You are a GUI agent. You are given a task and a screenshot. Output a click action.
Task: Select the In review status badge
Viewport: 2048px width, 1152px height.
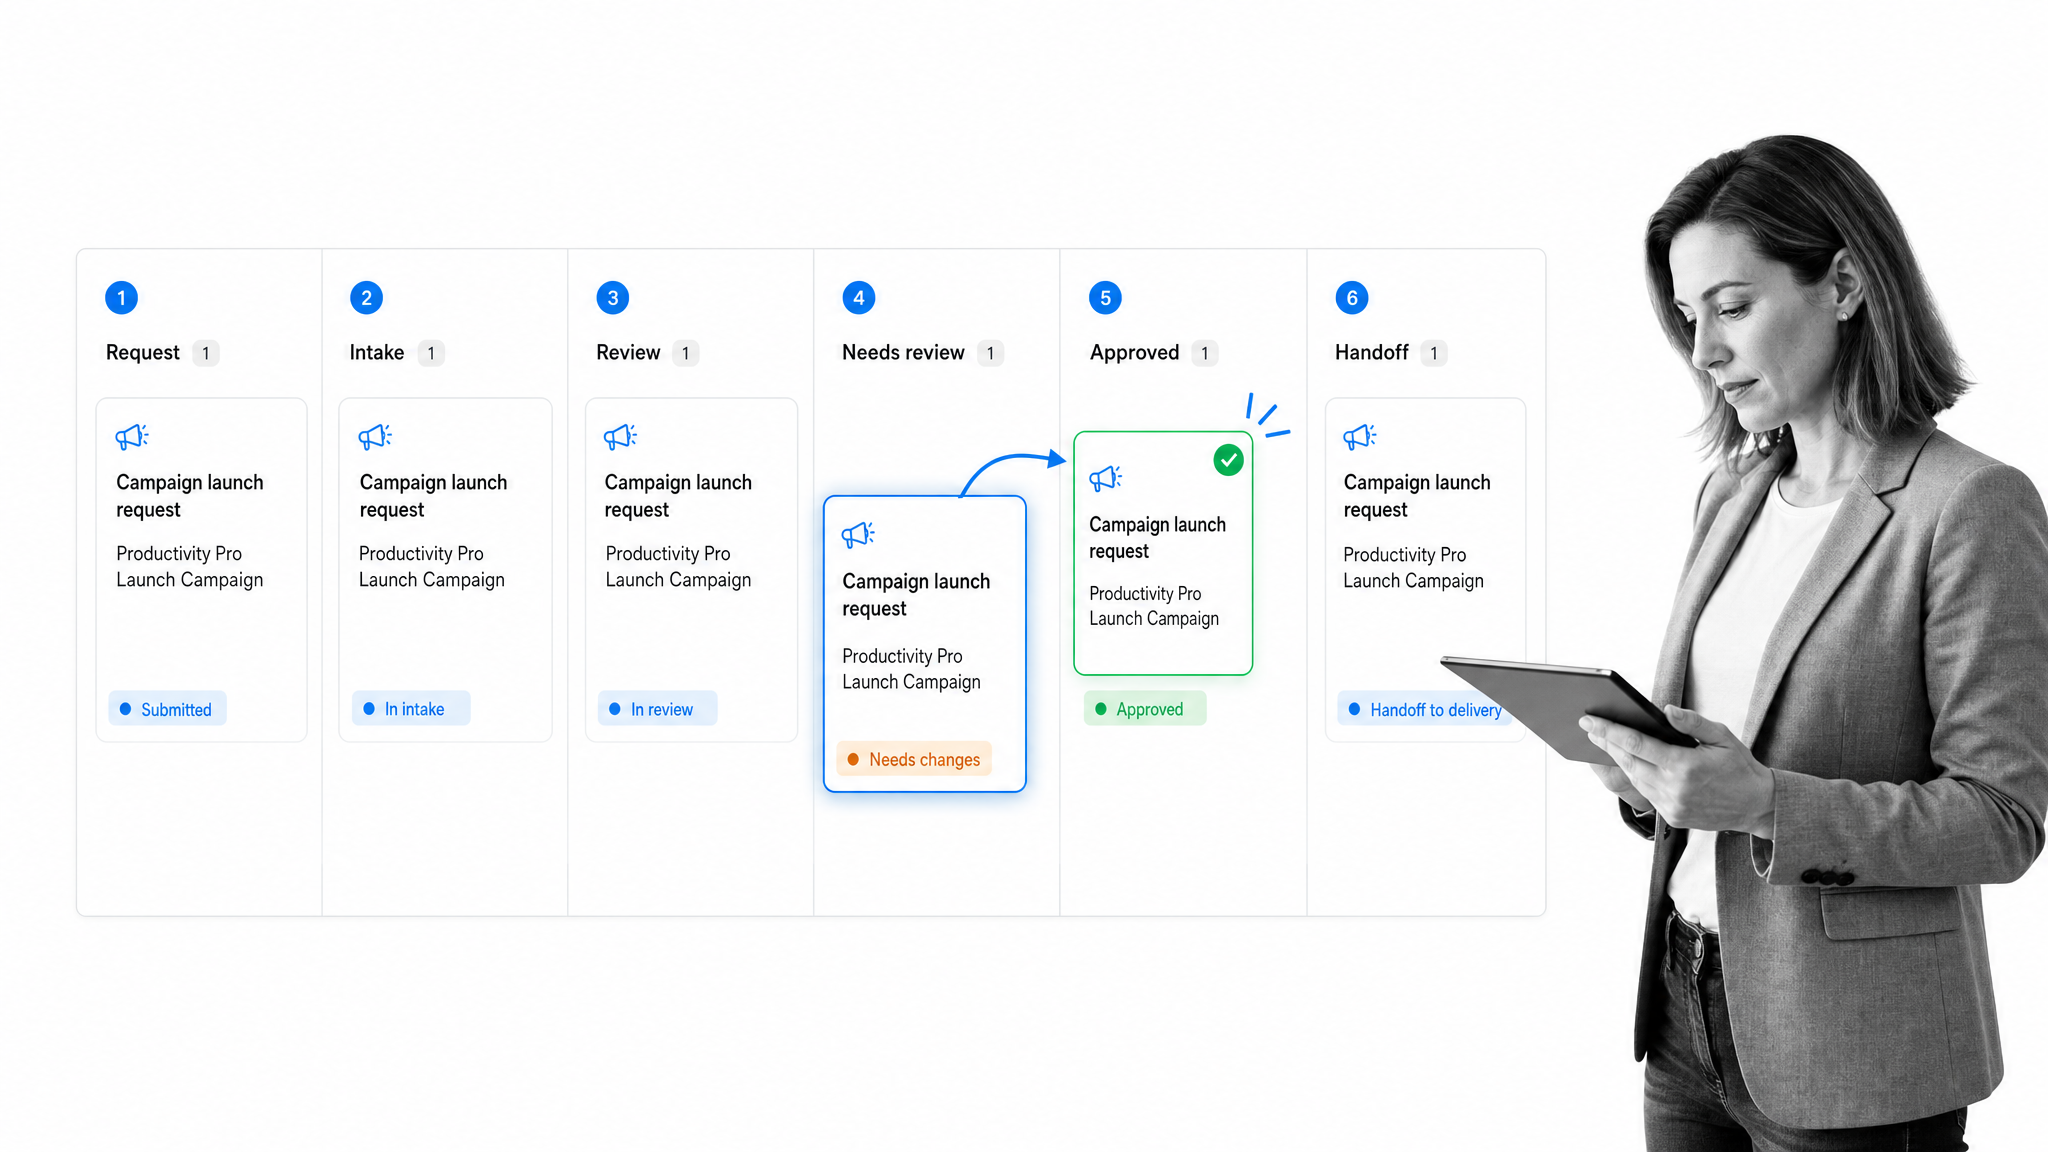point(657,708)
